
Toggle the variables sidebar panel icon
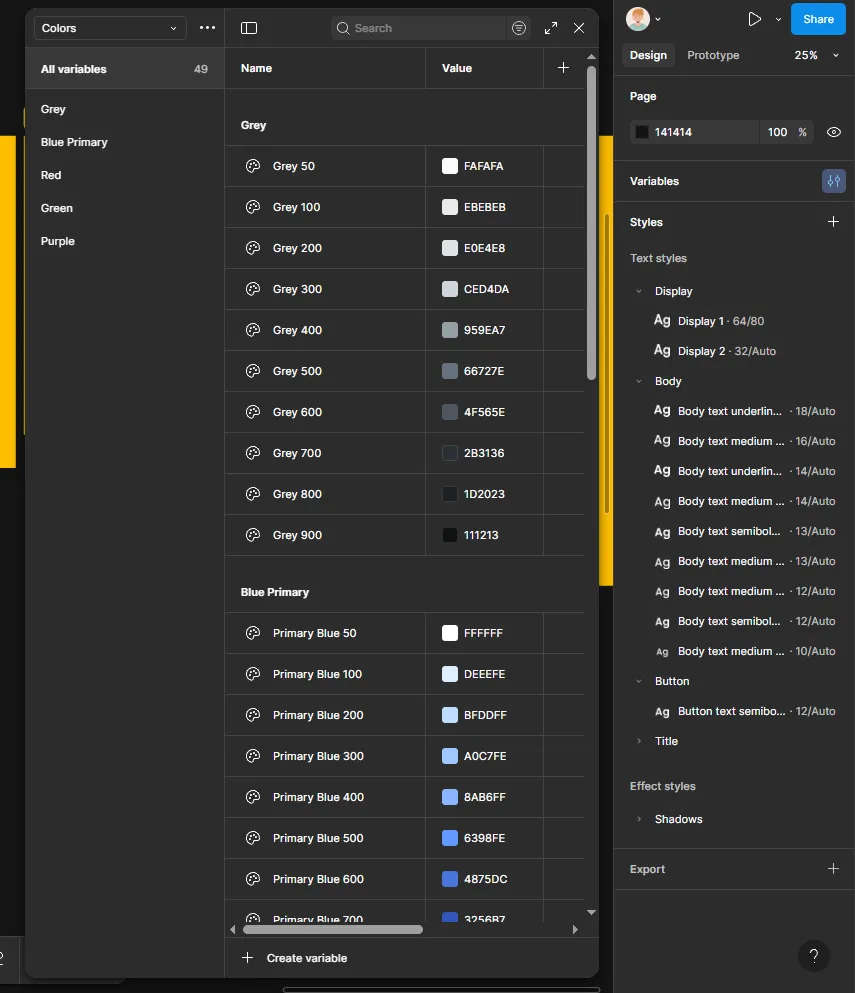(249, 28)
